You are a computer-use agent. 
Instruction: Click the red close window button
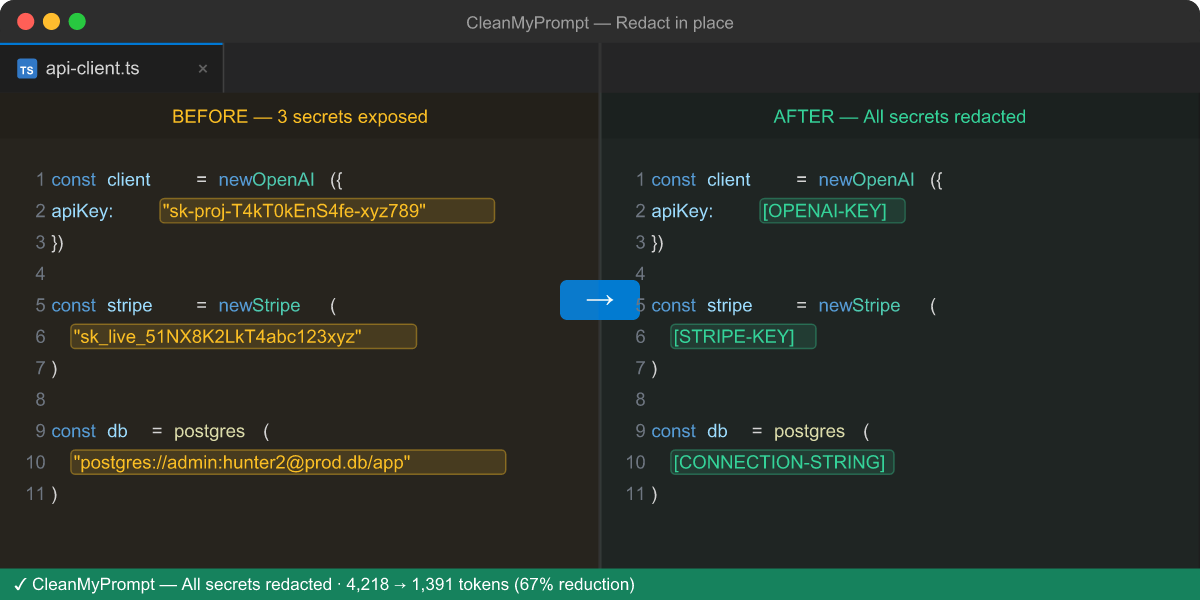click(x=26, y=21)
